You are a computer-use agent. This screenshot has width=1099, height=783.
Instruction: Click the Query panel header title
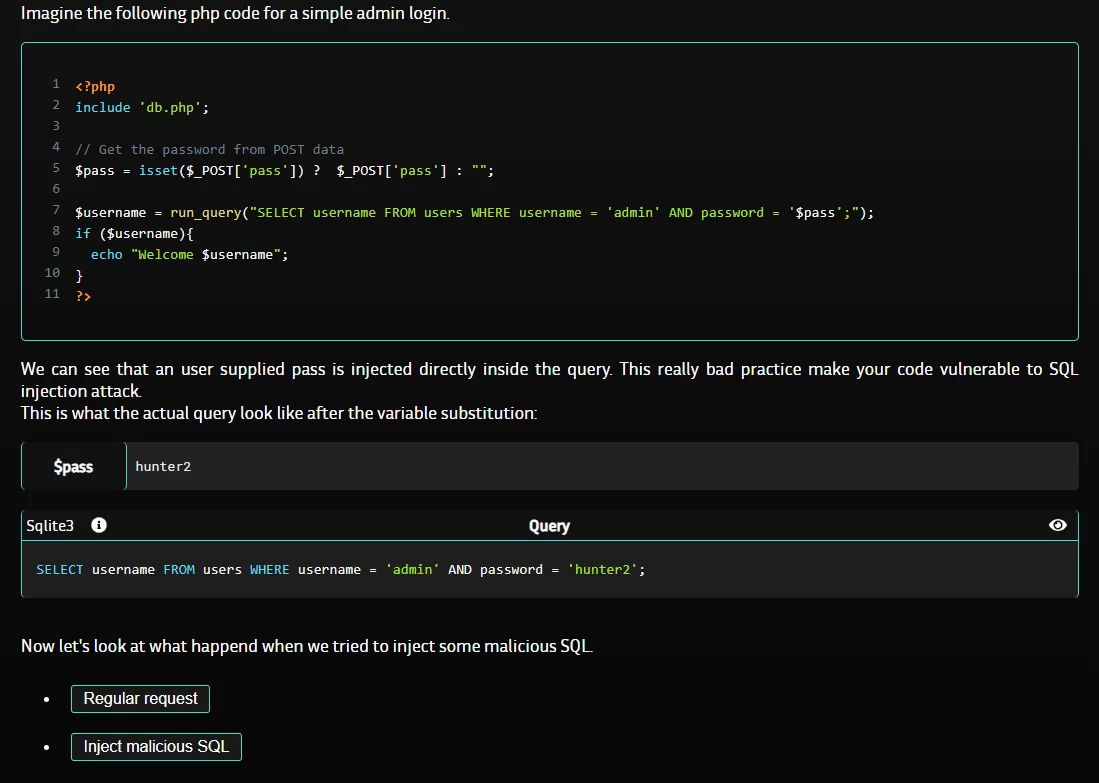pos(549,526)
